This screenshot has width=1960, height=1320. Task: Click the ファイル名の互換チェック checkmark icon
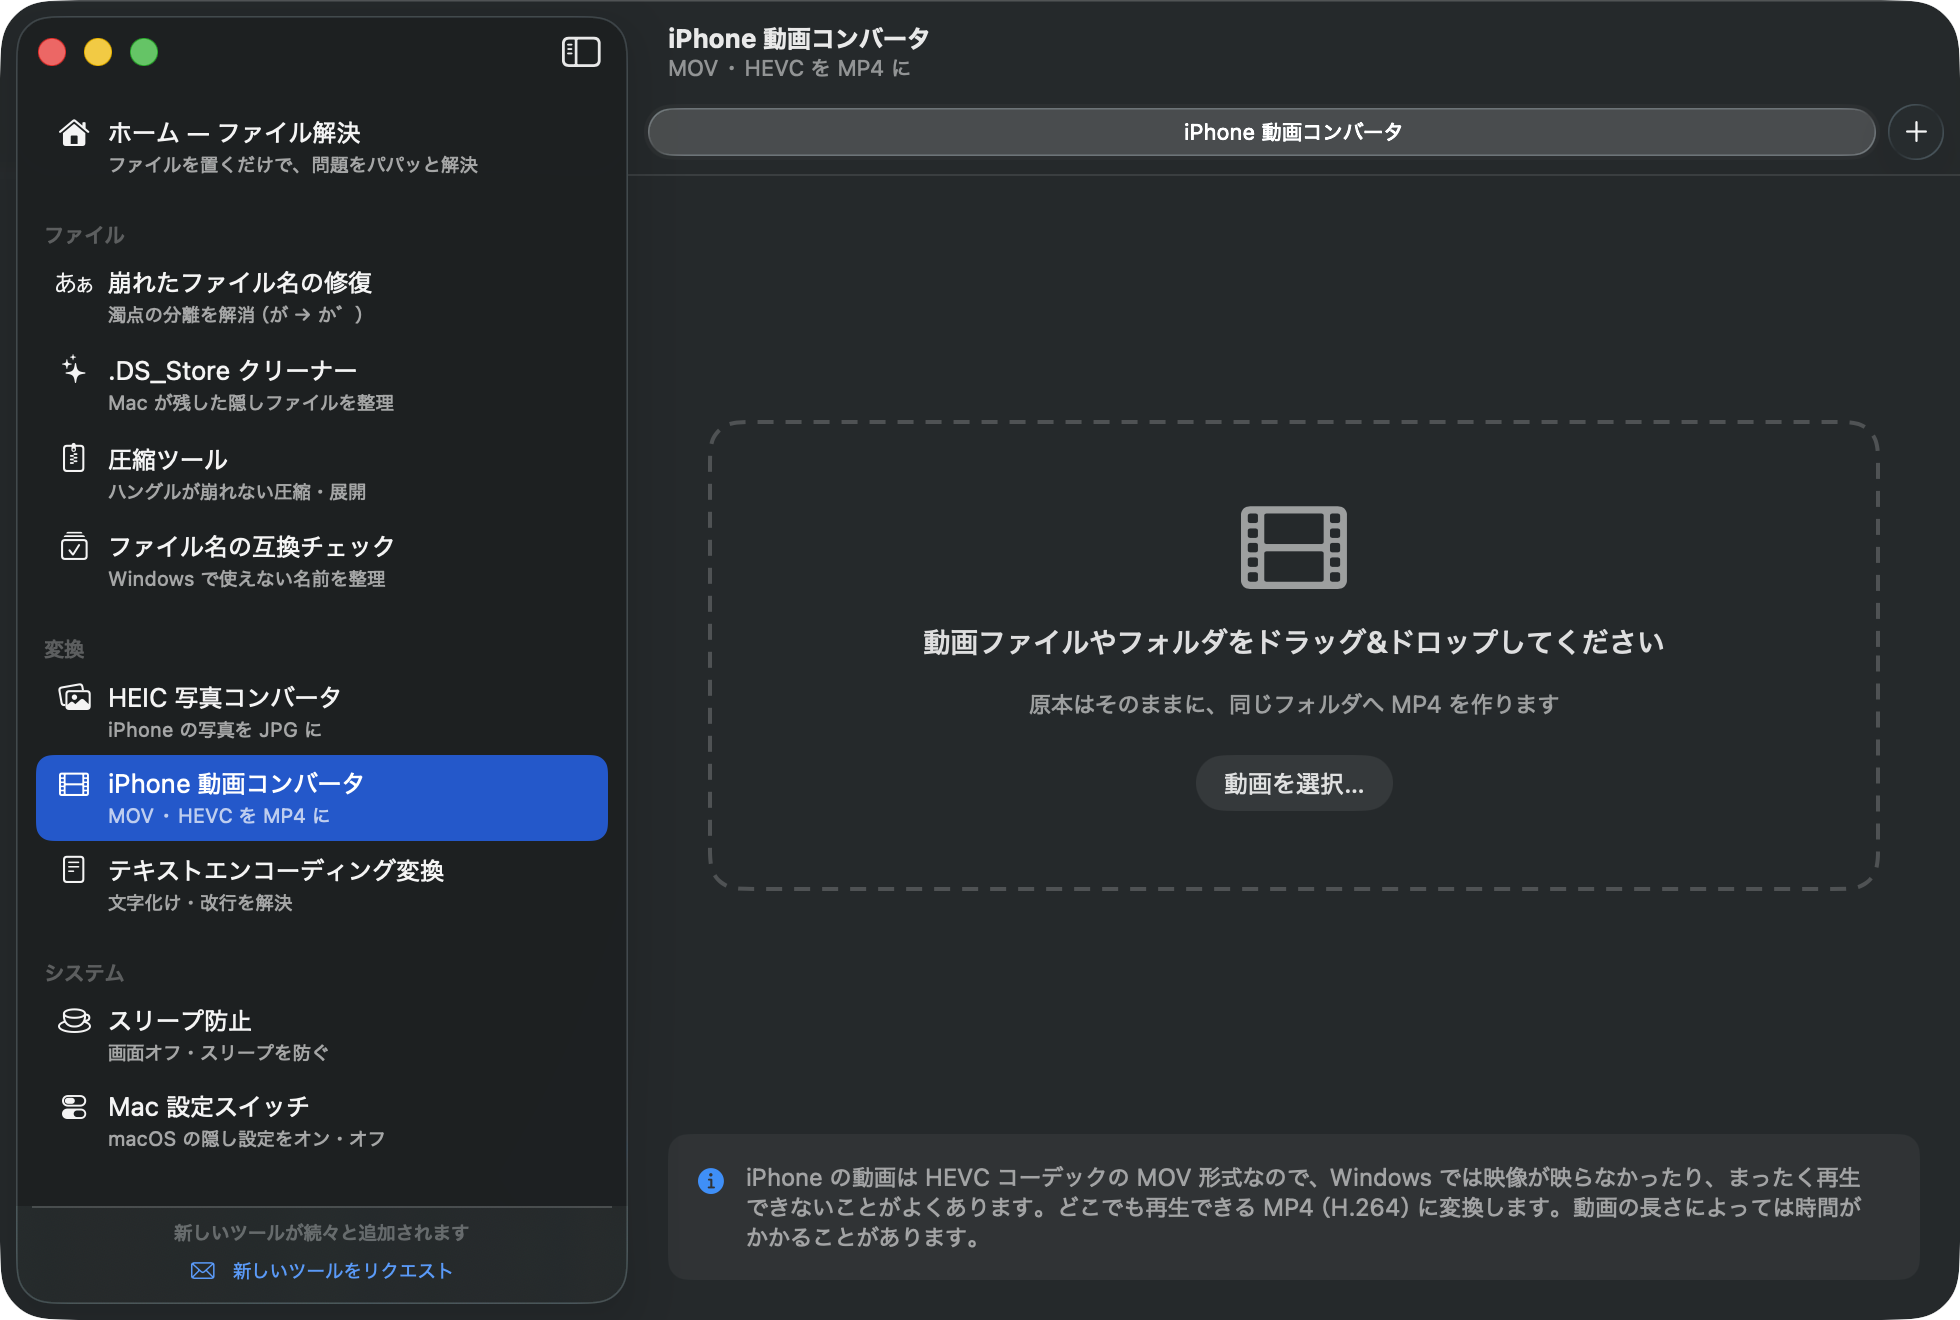click(x=74, y=546)
